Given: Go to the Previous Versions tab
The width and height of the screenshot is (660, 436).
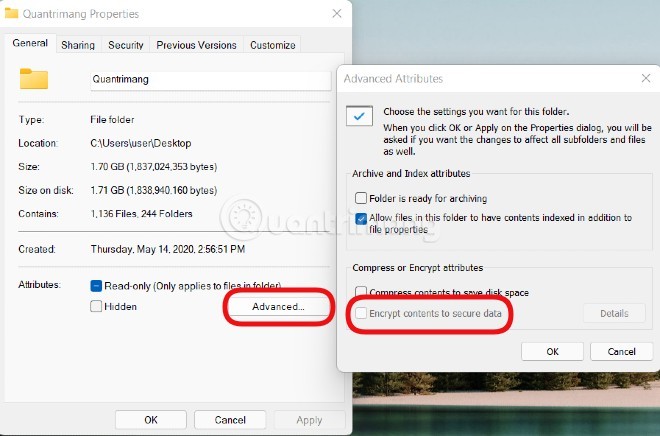Looking at the screenshot, I should pos(196,45).
